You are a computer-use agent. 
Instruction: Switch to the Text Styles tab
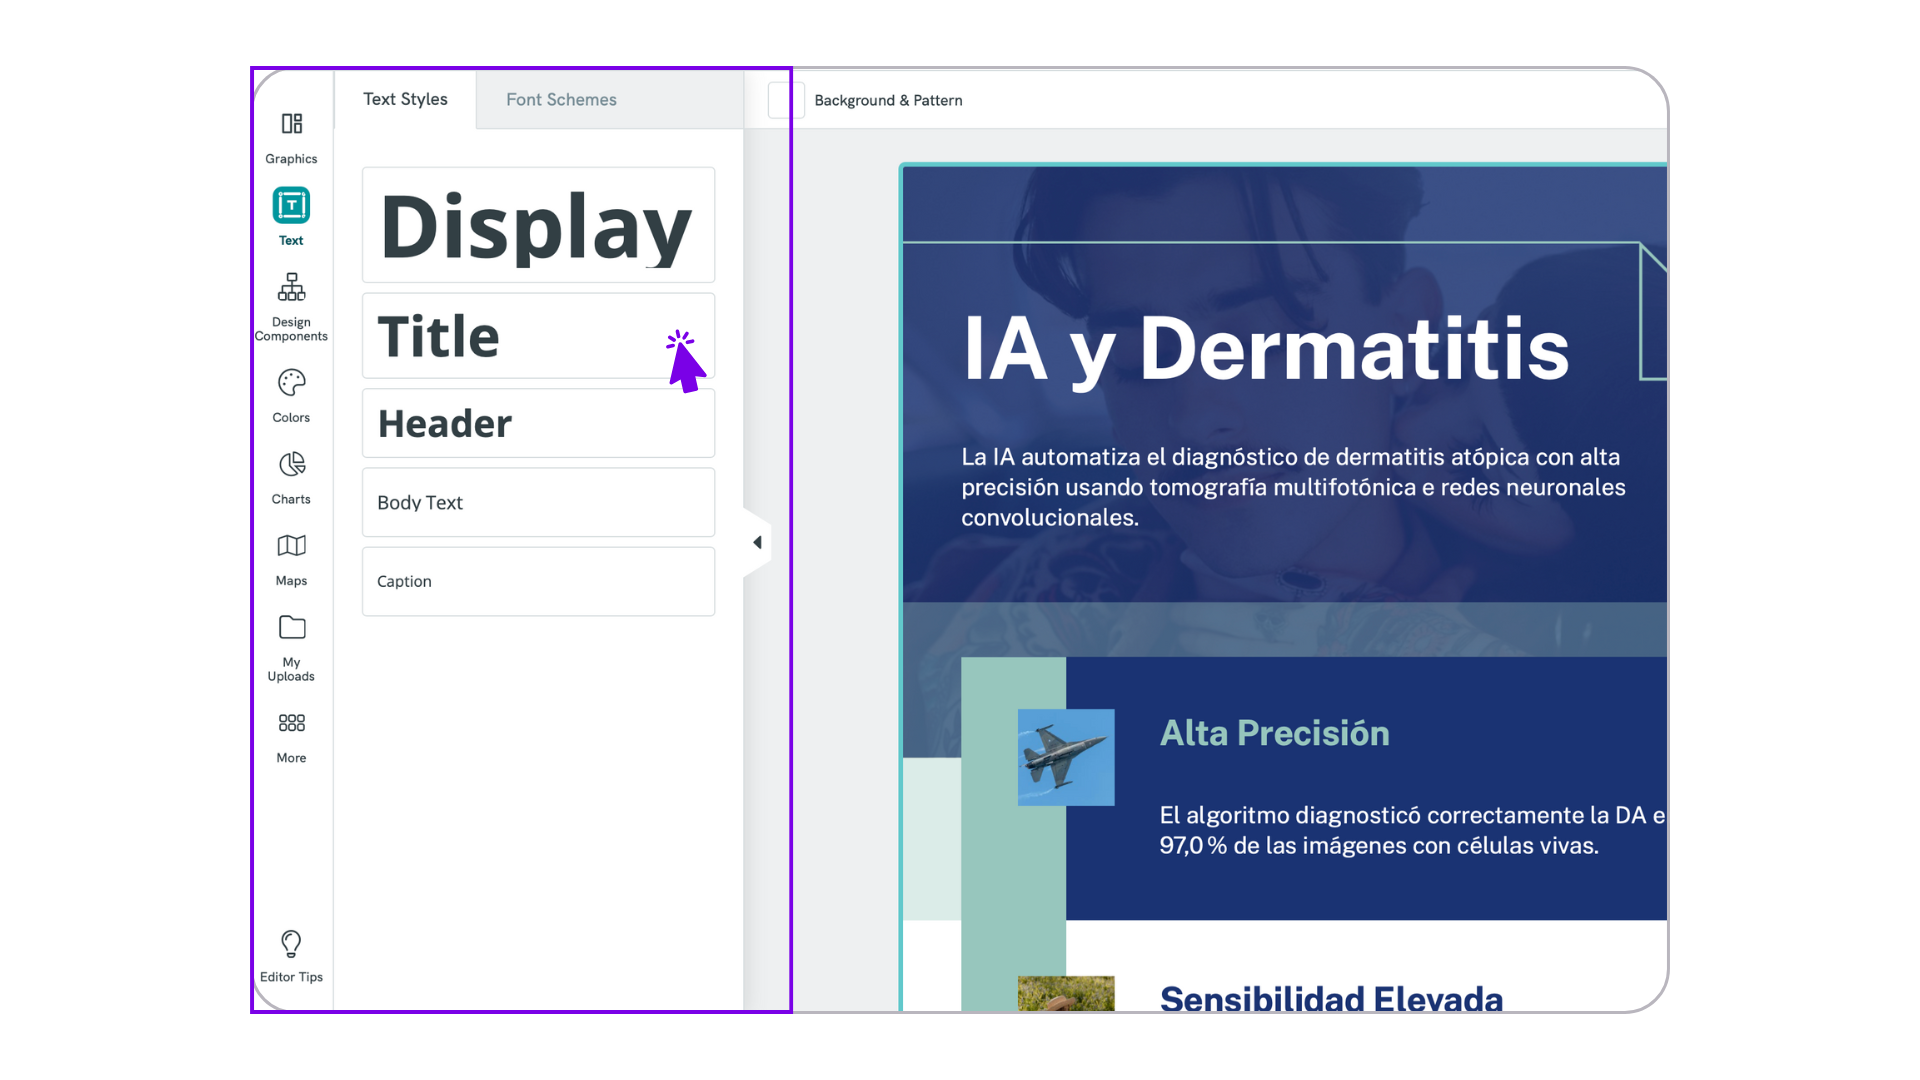tap(405, 99)
